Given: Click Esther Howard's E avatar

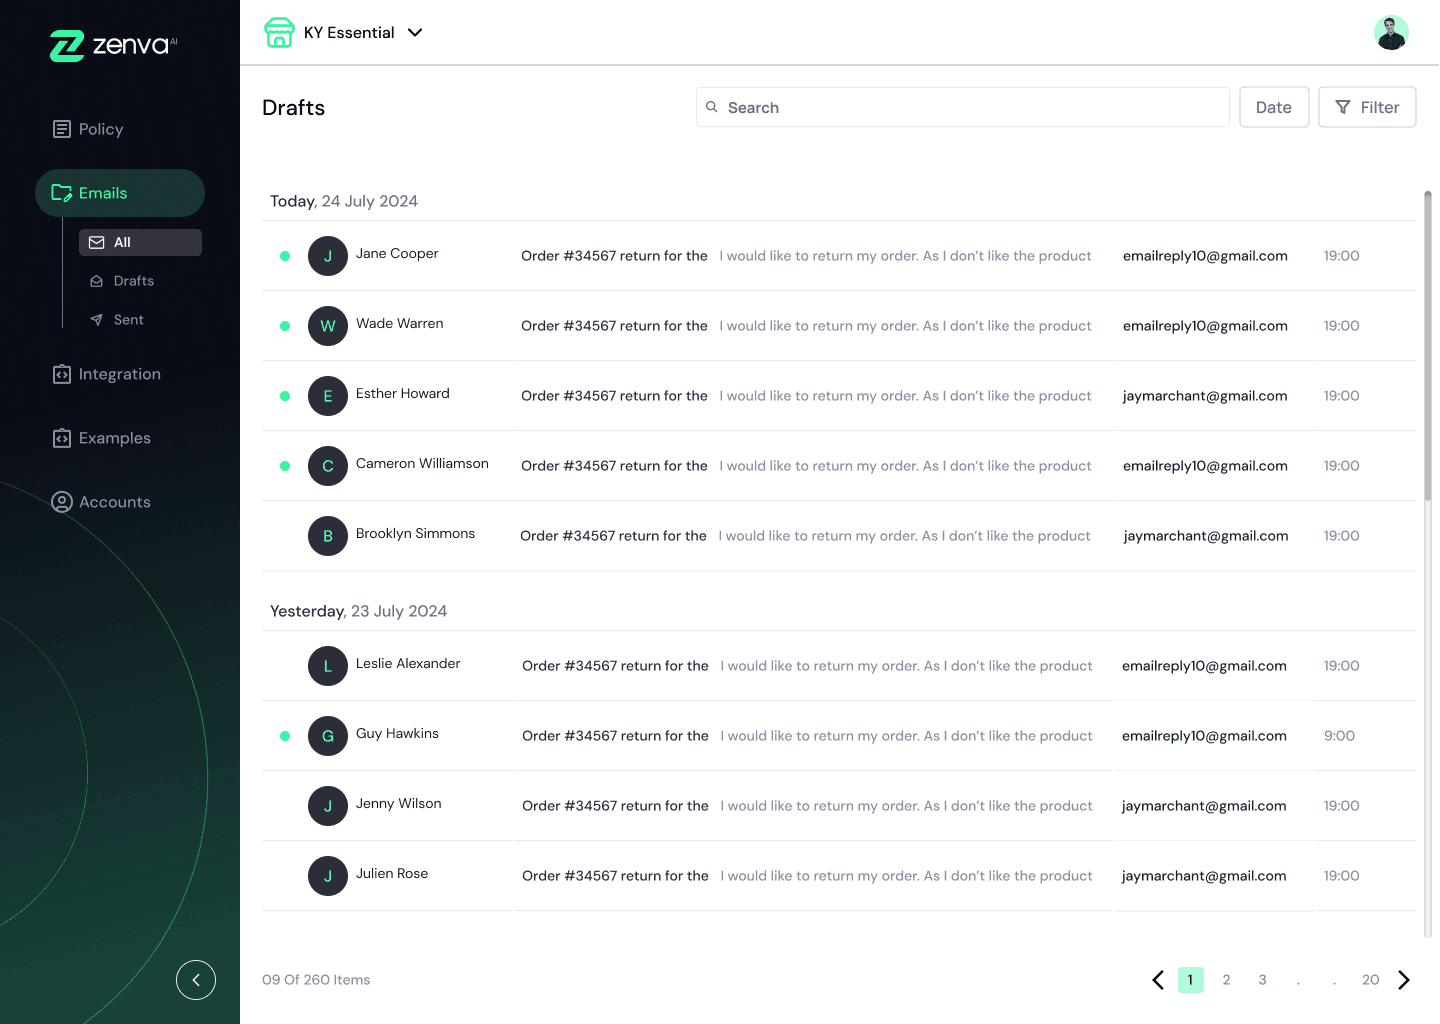Looking at the screenshot, I should tap(328, 396).
